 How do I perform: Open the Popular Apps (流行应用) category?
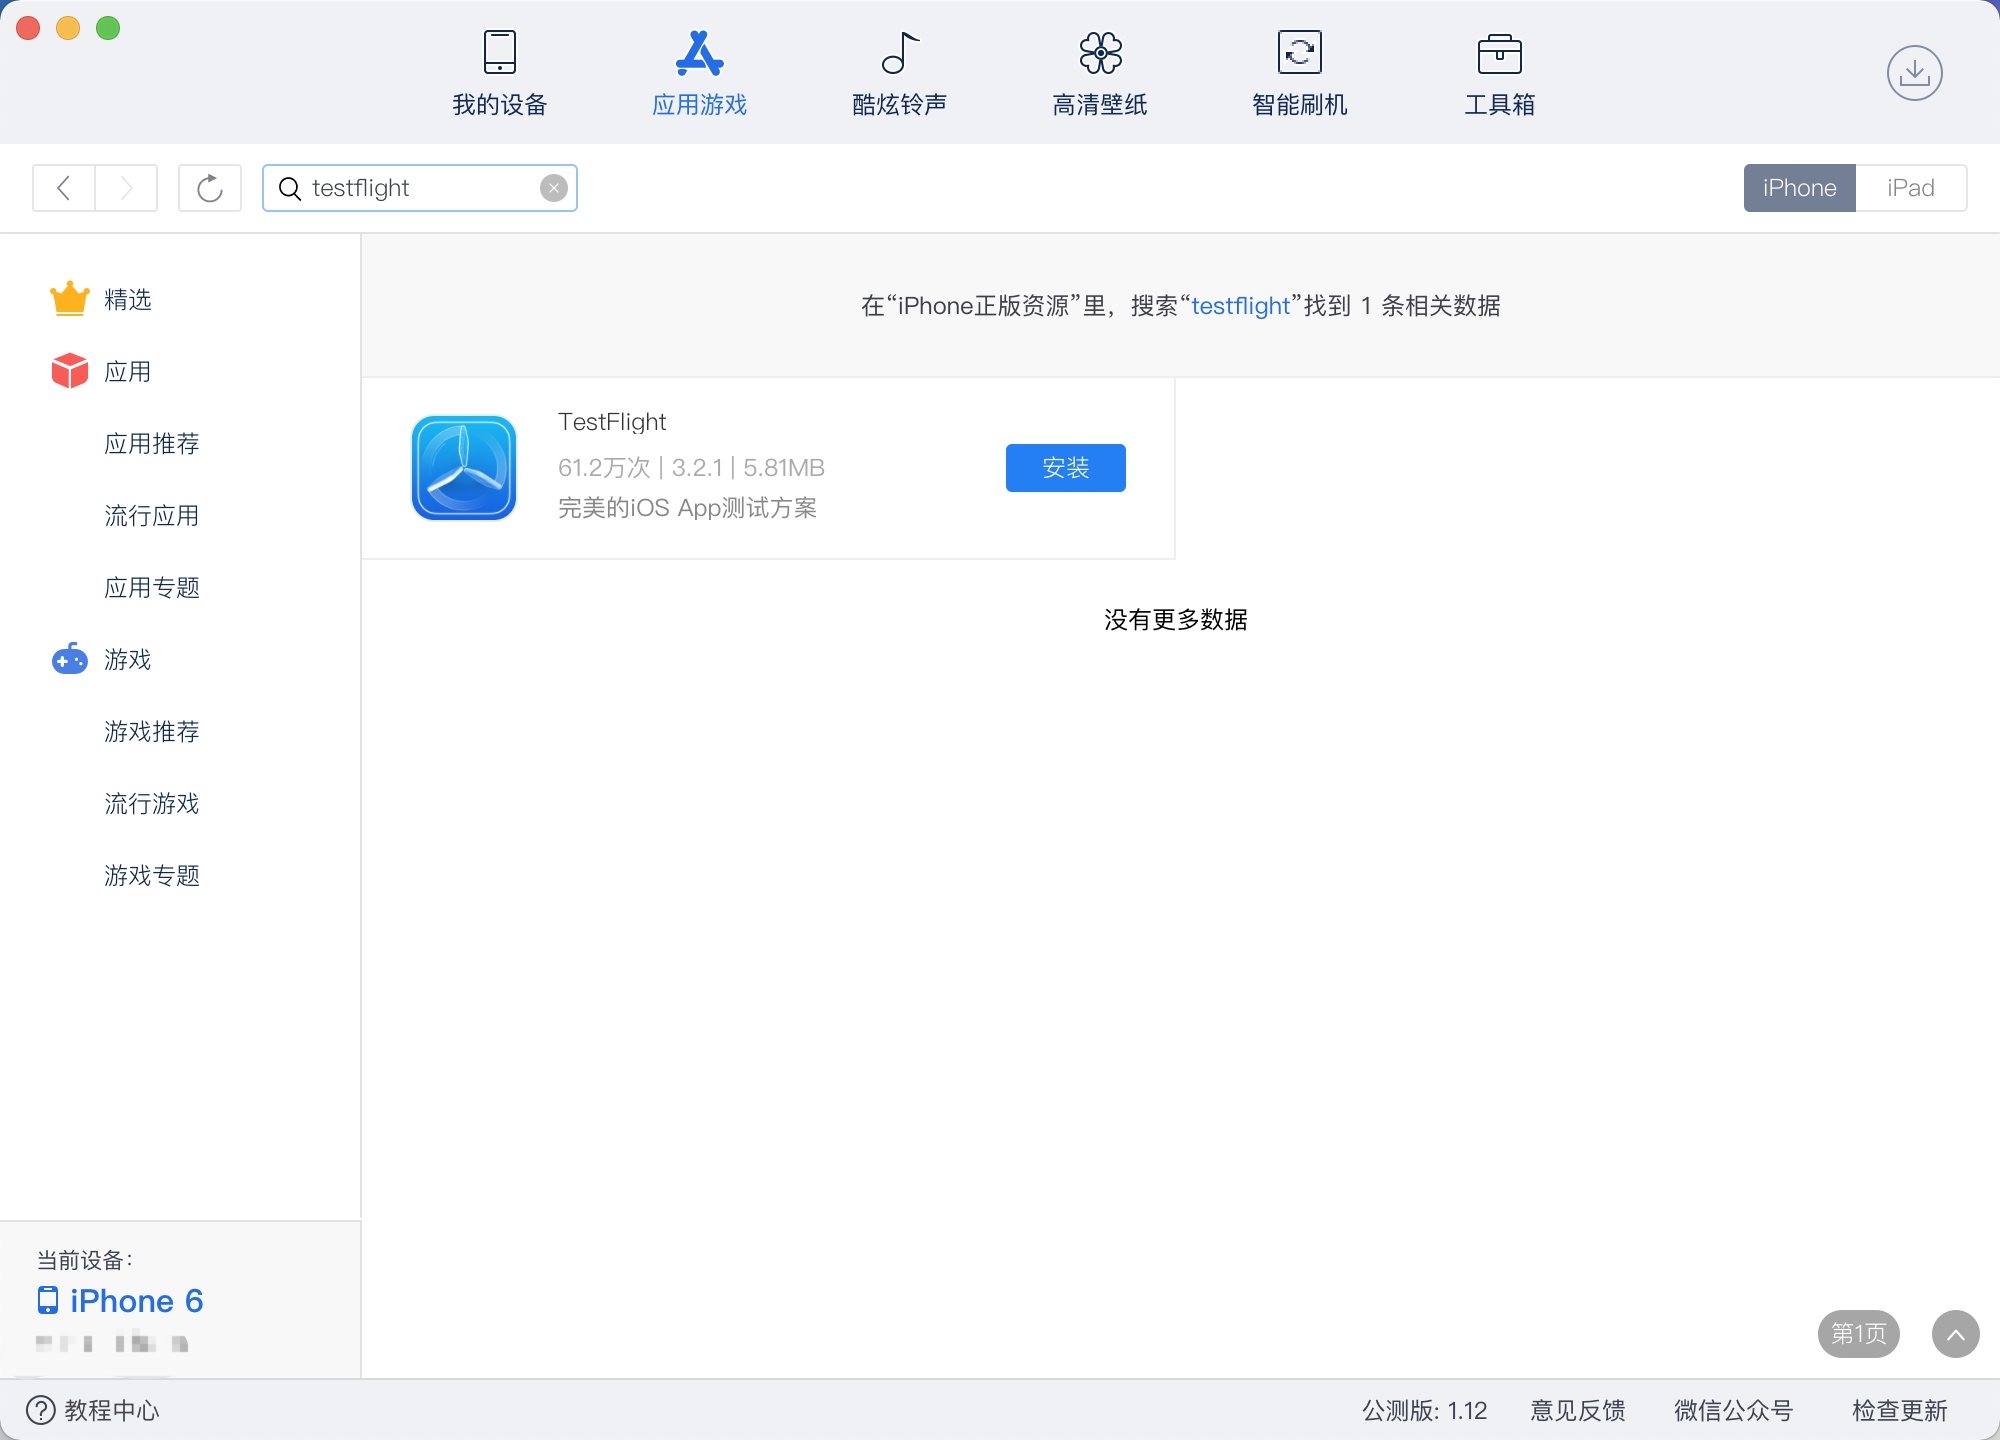[151, 516]
